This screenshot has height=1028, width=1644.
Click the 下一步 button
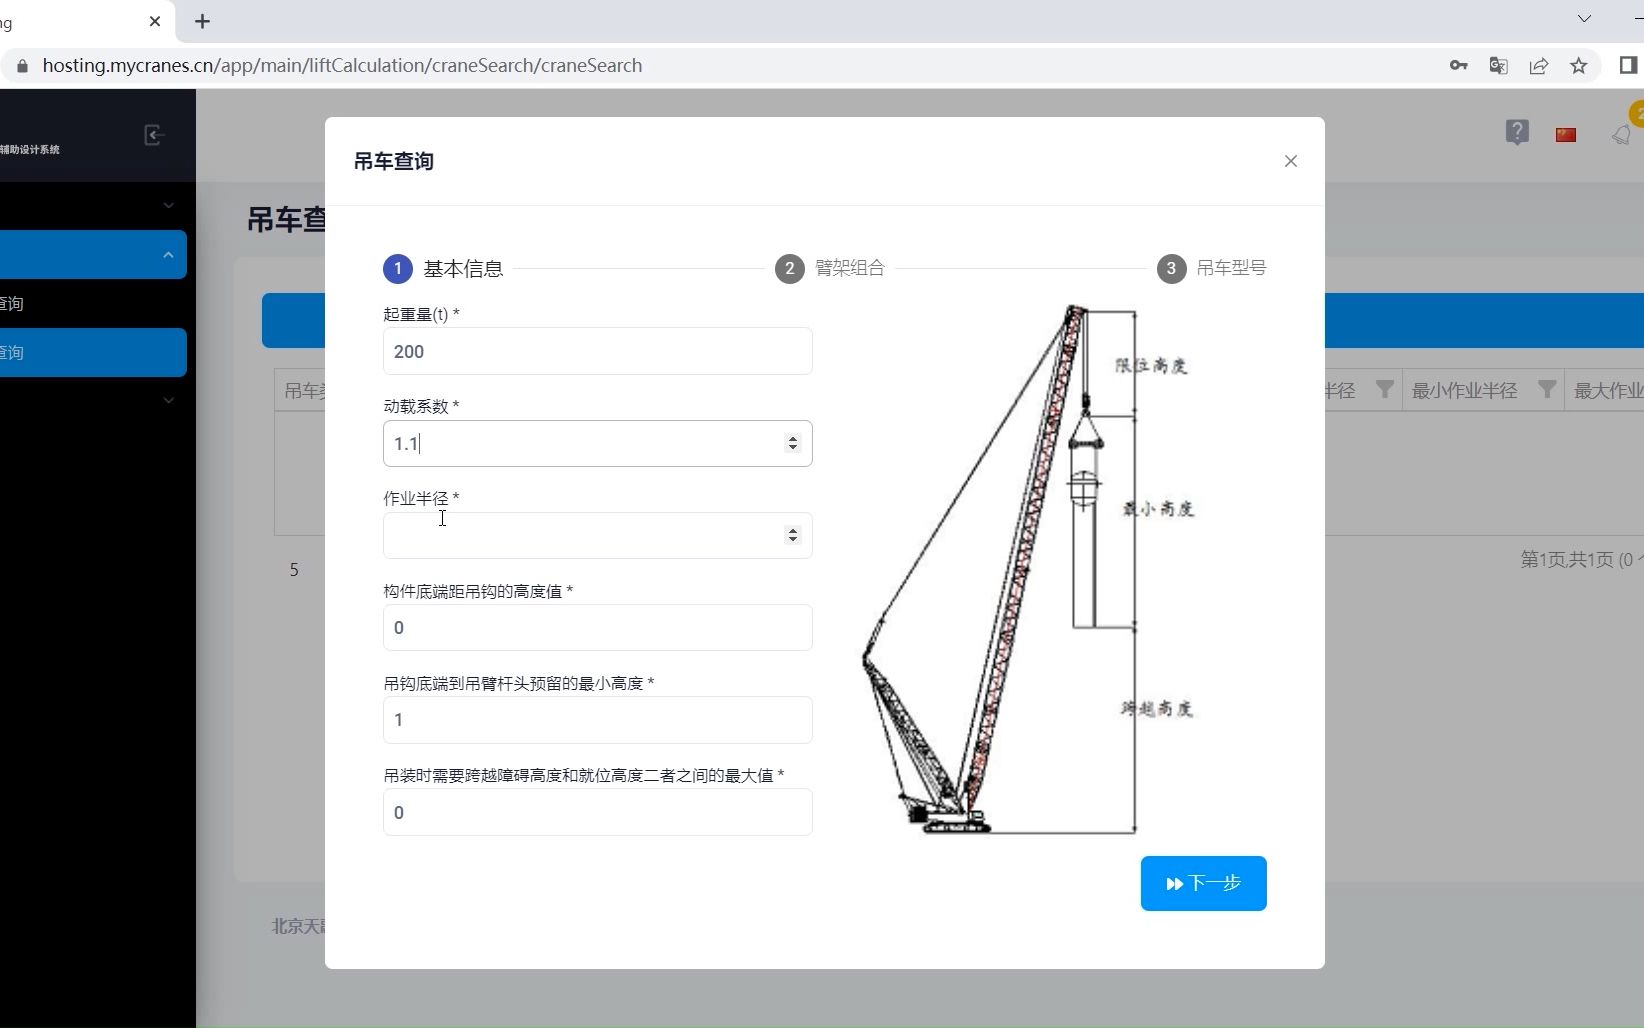click(x=1202, y=883)
